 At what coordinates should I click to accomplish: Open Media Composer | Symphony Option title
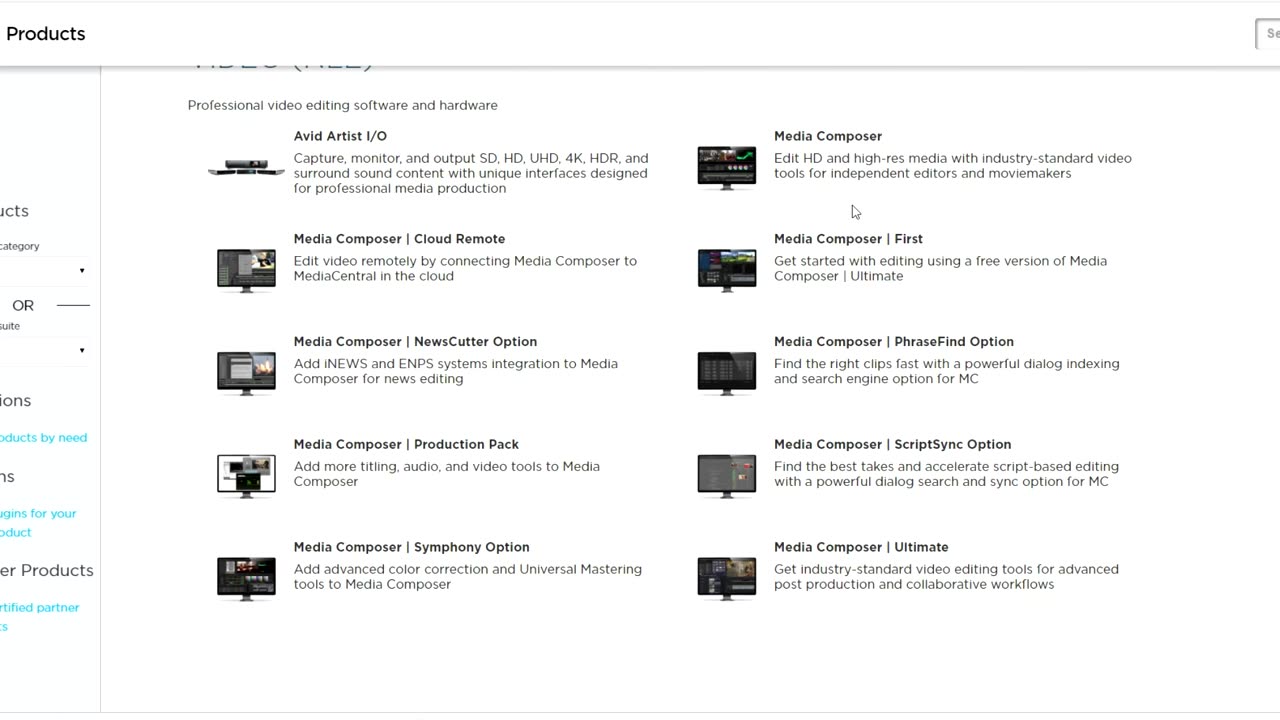point(411,547)
